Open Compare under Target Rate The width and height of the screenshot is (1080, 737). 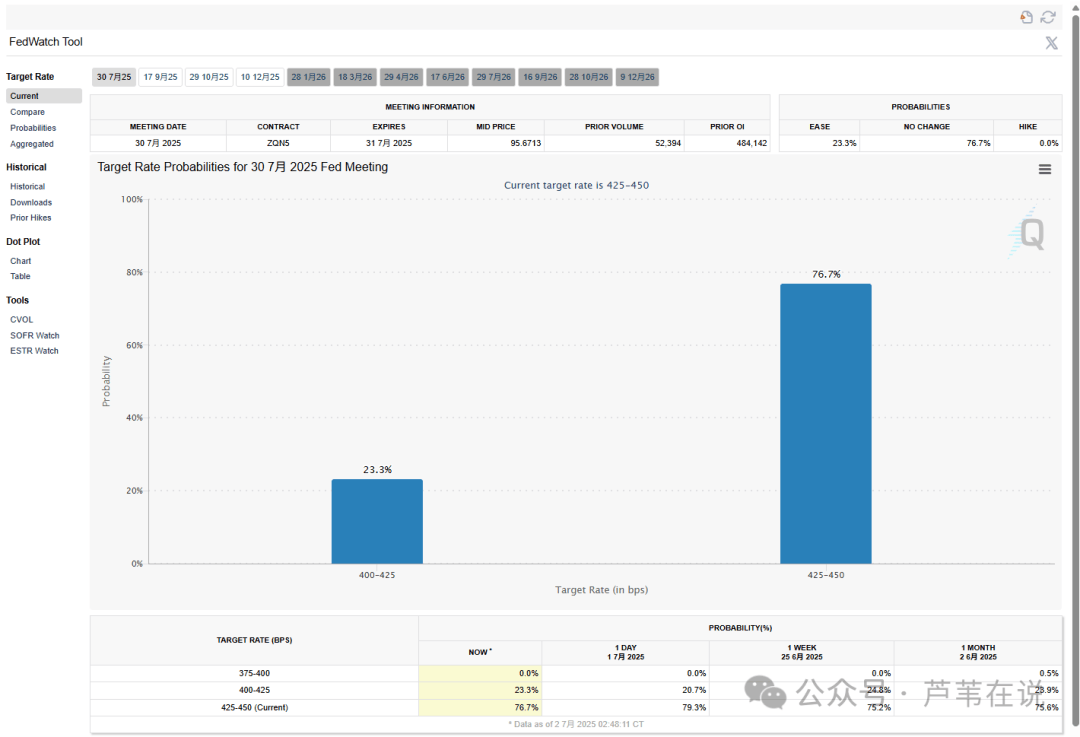(x=27, y=112)
